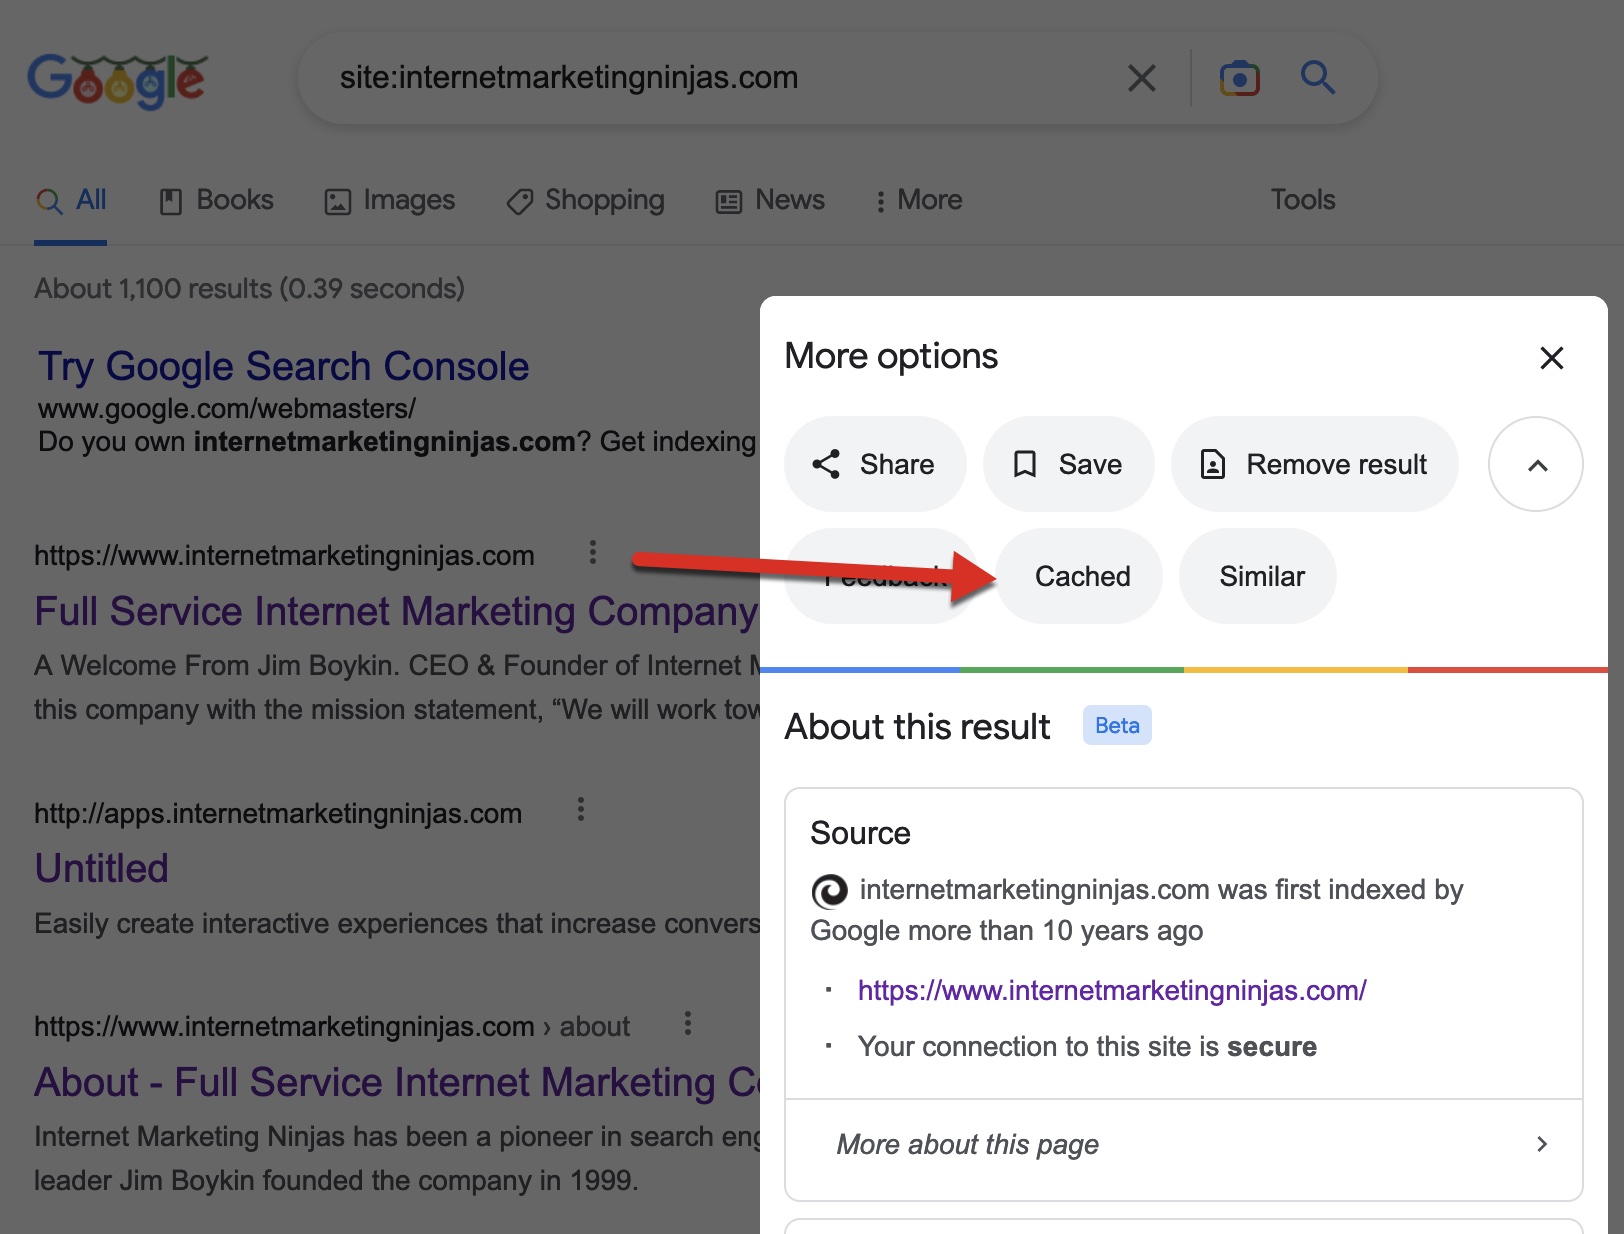The width and height of the screenshot is (1624, 1234).
Task: Open Search by image camera icon
Action: [x=1239, y=78]
